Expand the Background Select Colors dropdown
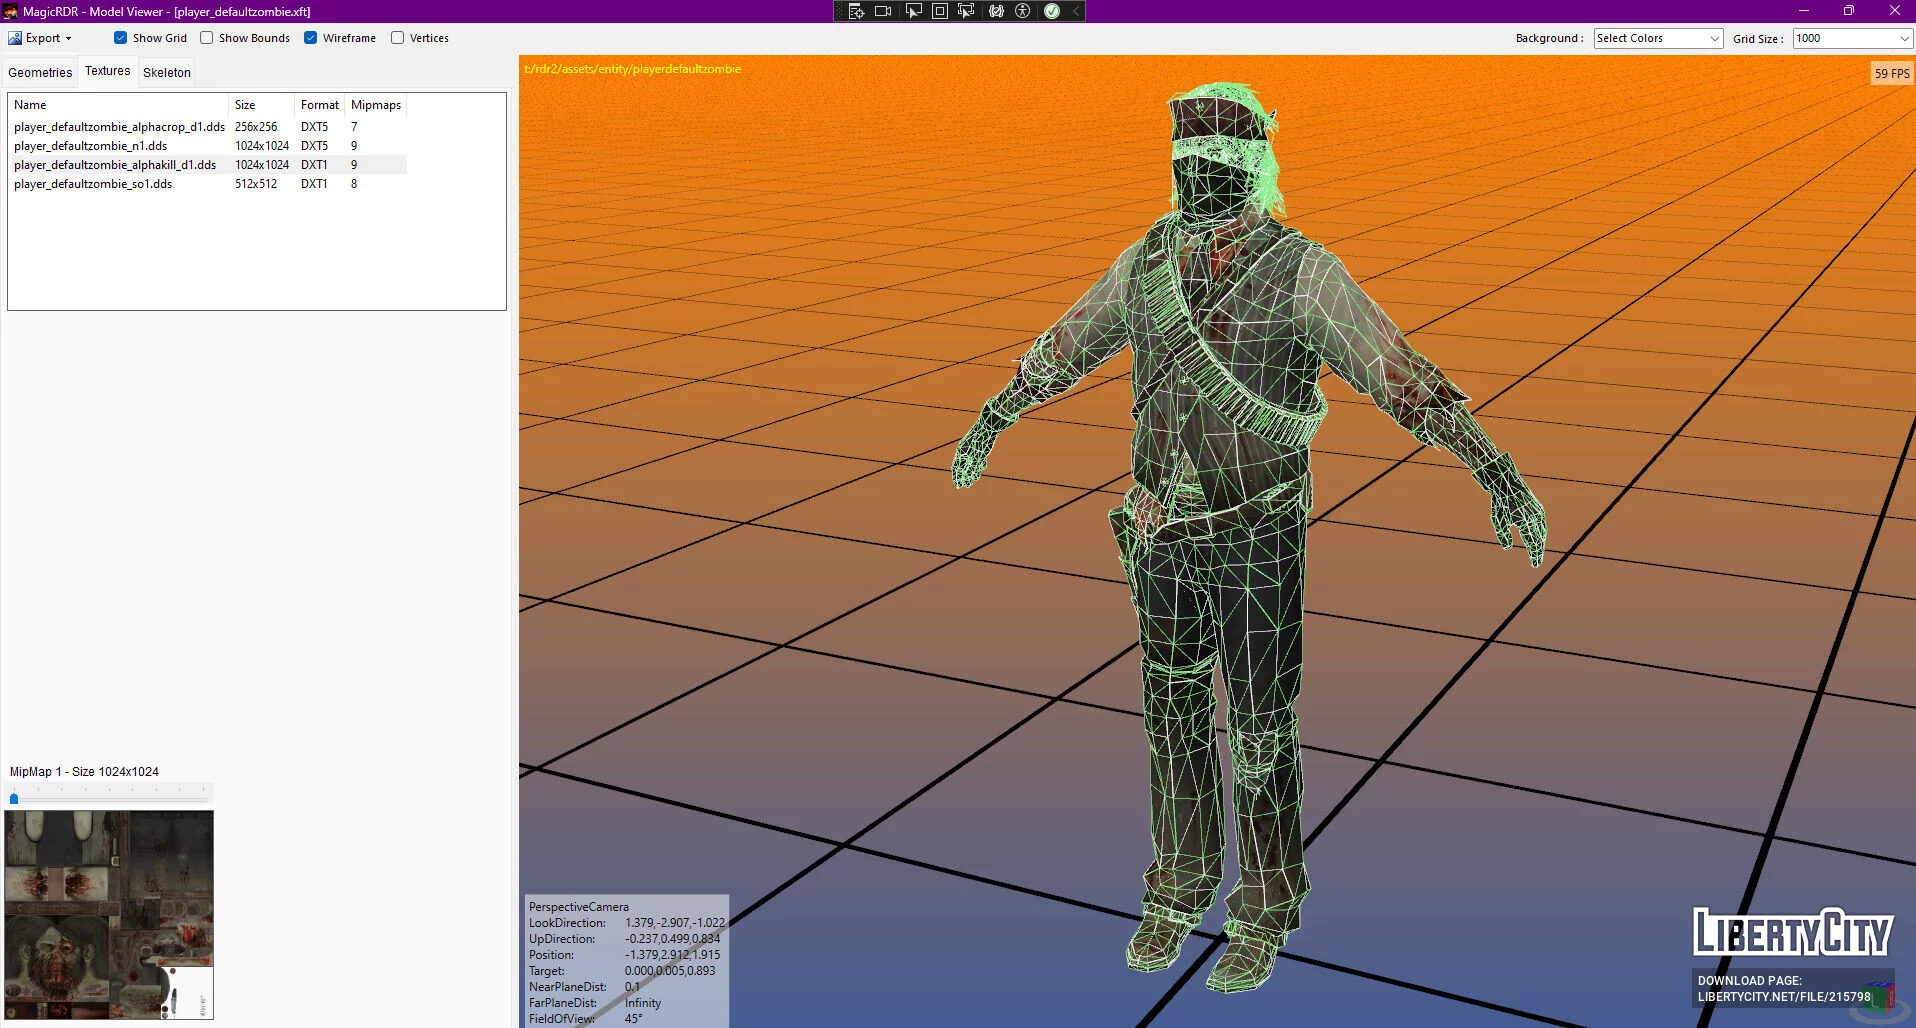The image size is (1916, 1028). pyautogui.click(x=1658, y=38)
